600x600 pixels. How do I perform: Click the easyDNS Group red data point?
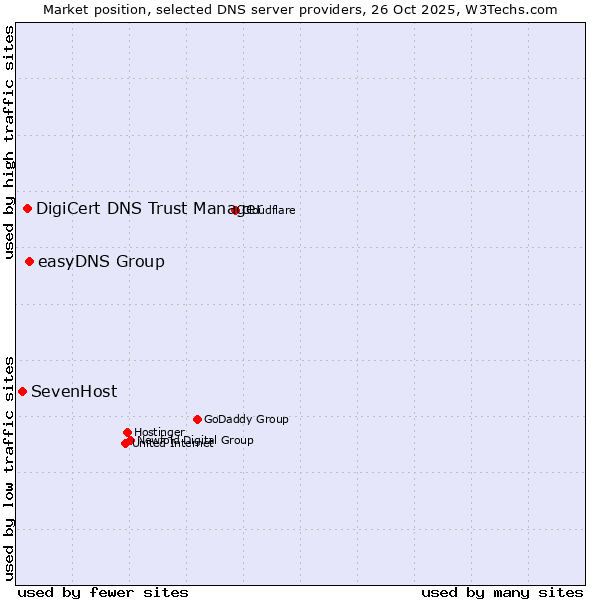(x=29, y=261)
